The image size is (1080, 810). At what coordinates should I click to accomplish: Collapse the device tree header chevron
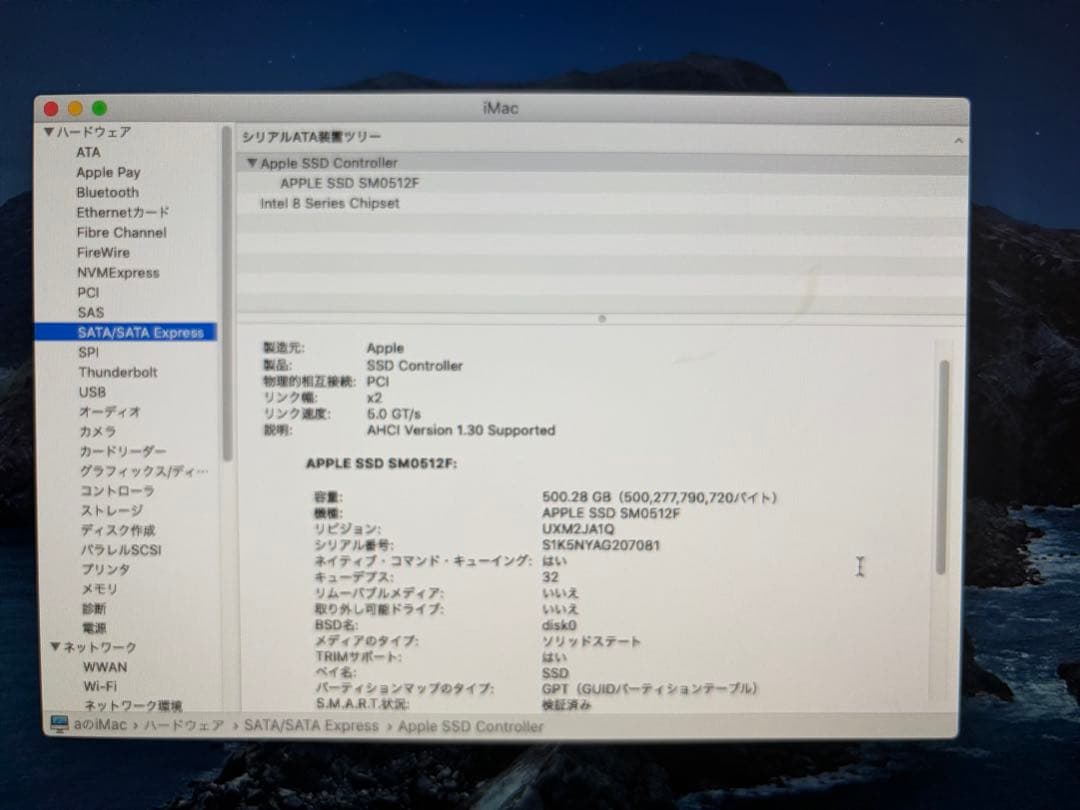coord(958,141)
